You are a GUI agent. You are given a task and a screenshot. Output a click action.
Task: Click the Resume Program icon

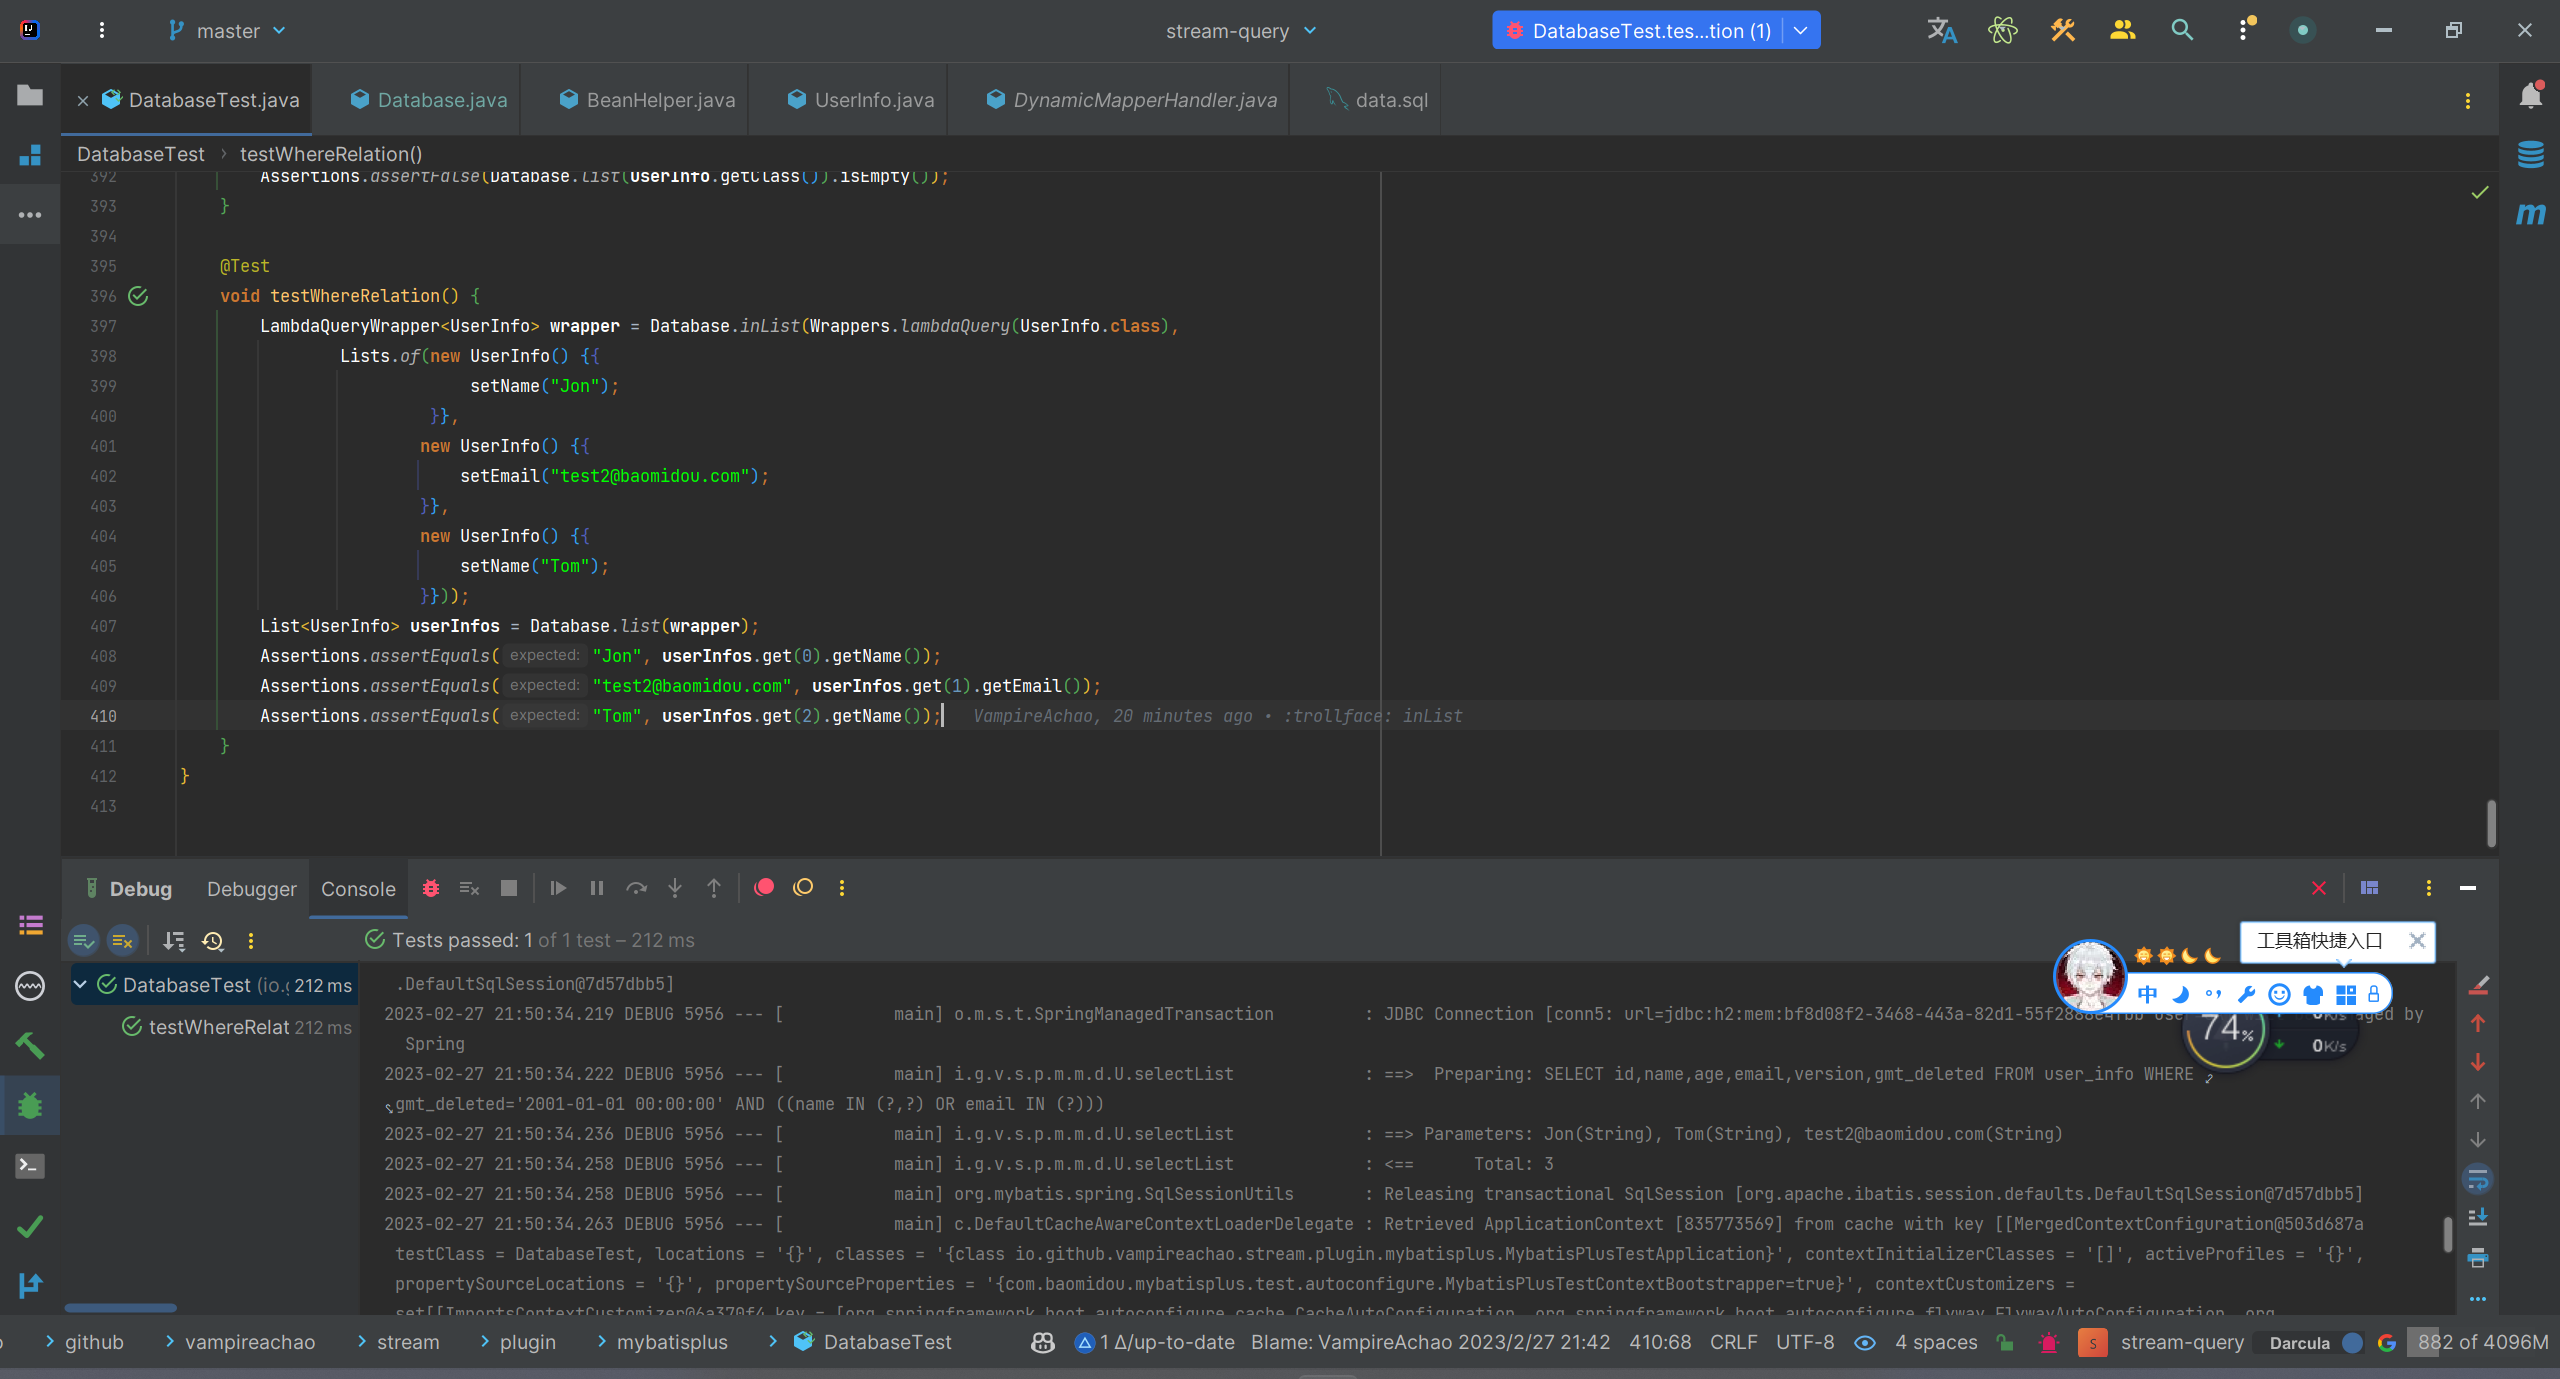558,888
